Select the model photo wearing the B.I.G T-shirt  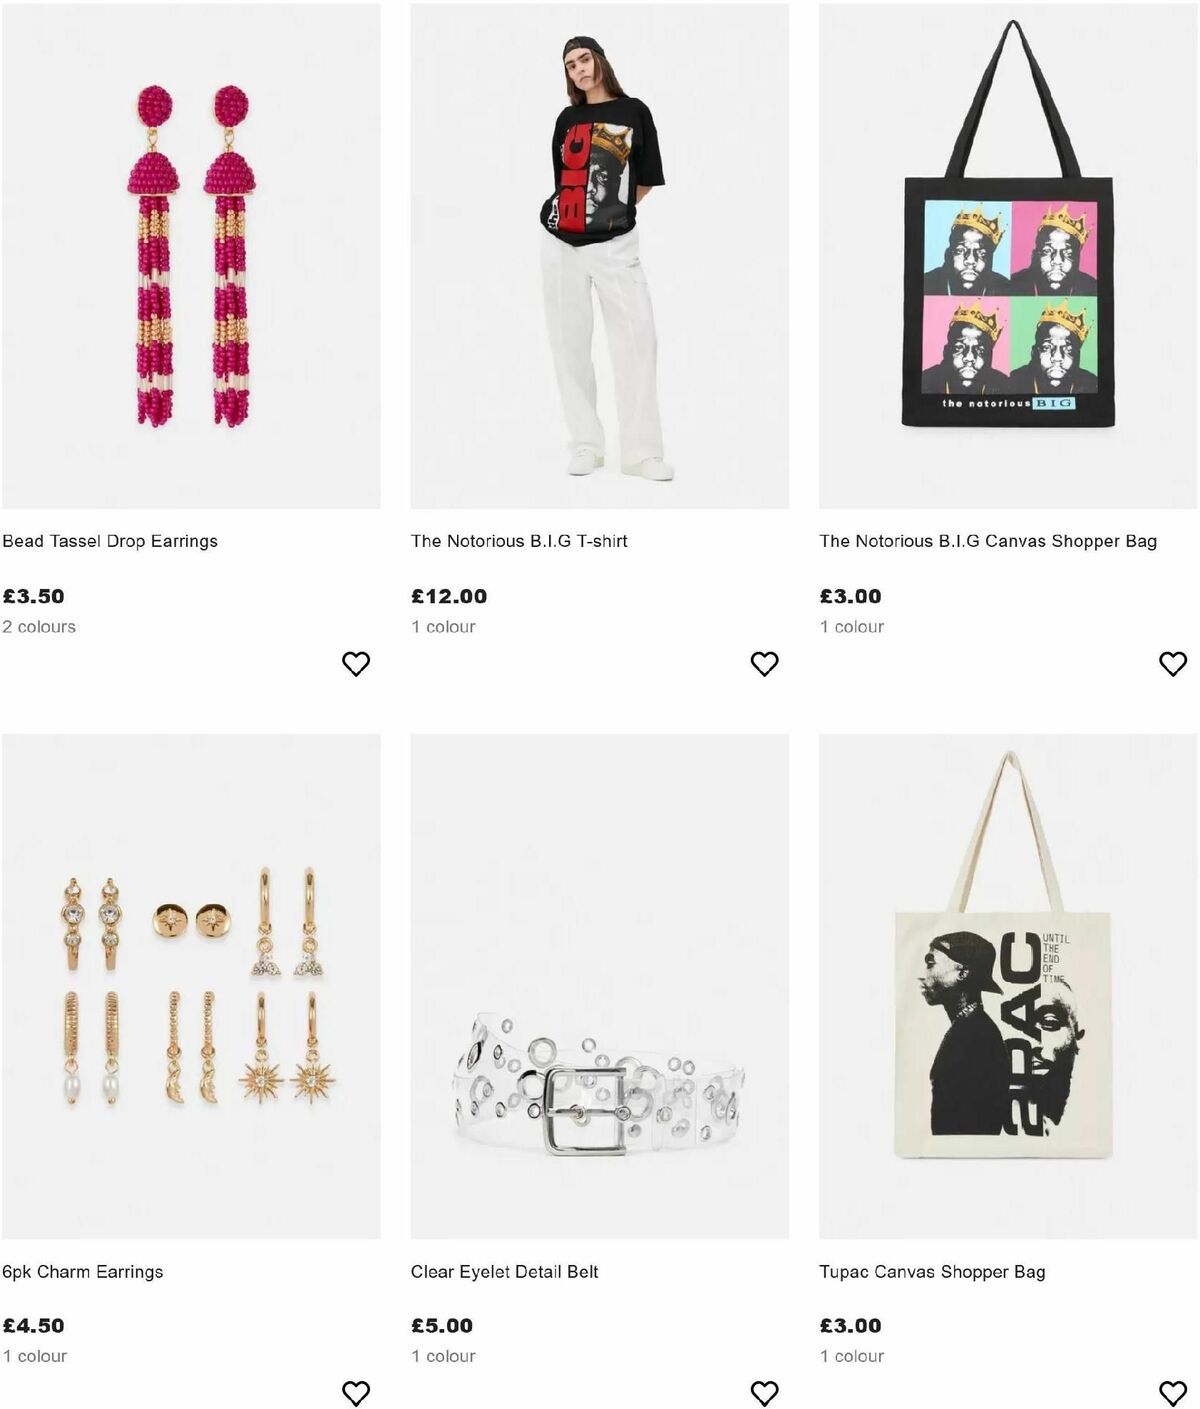(x=600, y=256)
